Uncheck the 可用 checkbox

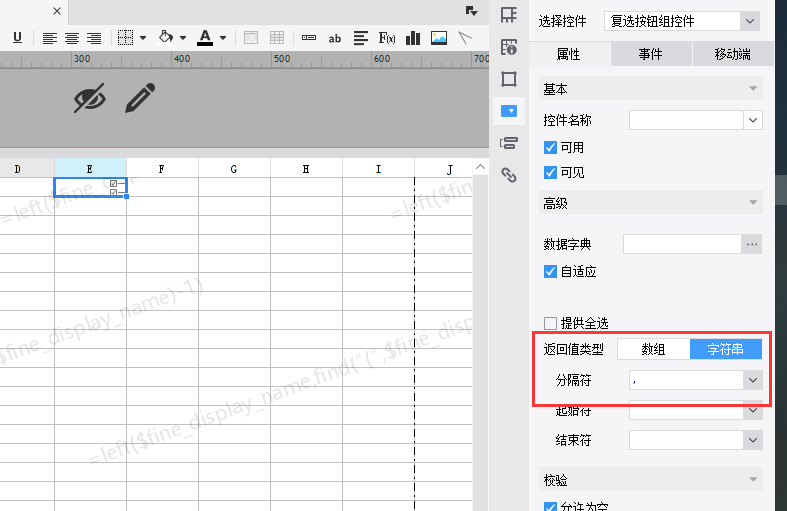[550, 148]
